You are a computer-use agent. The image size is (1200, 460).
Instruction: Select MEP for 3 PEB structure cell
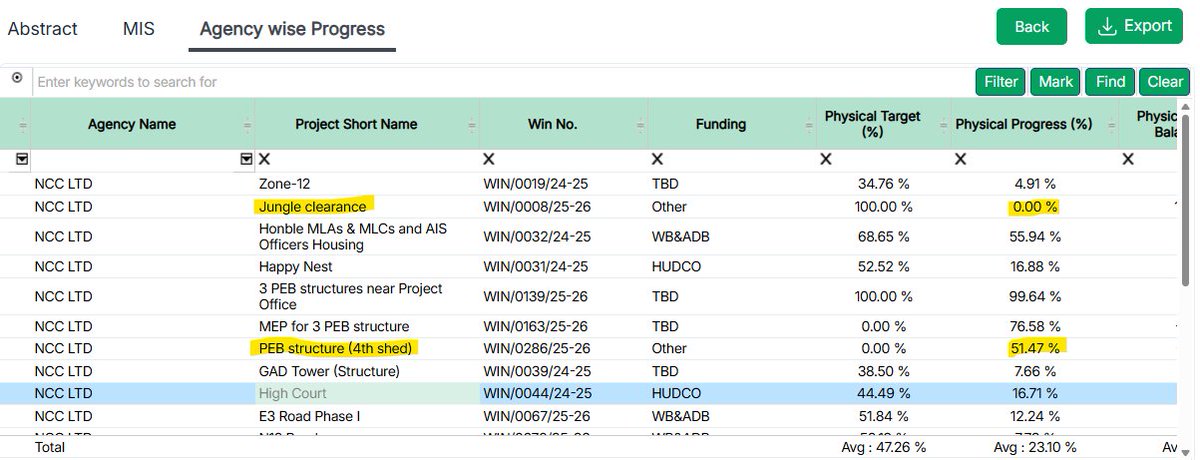[367, 326]
